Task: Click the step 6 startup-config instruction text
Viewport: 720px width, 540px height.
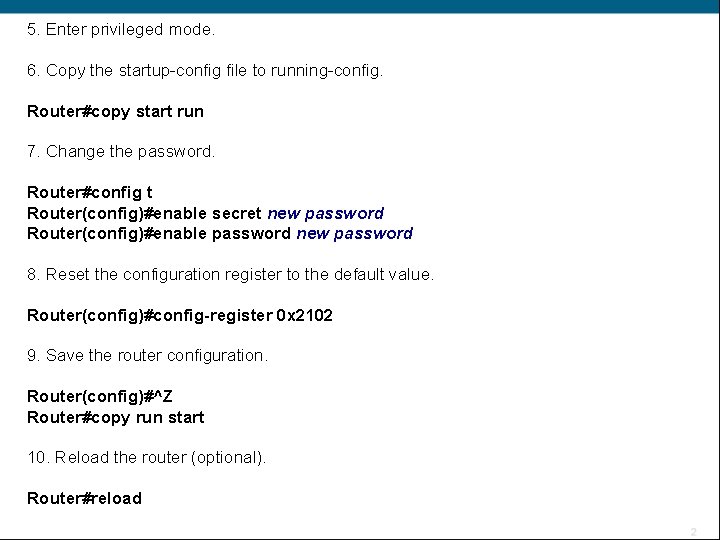Action: pos(205,71)
